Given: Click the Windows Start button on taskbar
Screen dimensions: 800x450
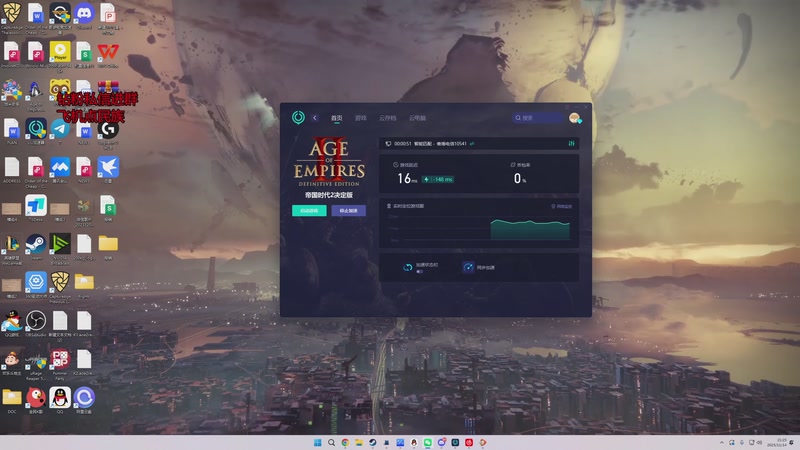Looking at the screenshot, I should coord(317,442).
